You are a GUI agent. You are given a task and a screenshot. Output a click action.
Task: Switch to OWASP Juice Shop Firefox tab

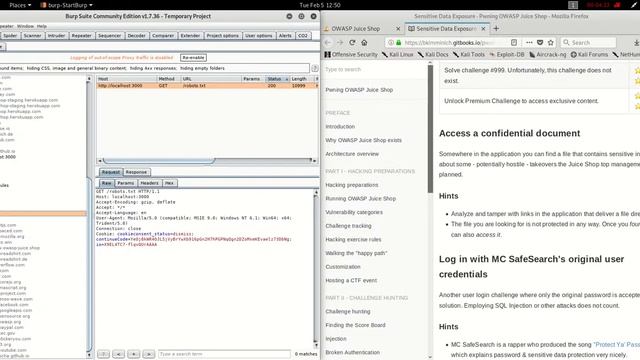pos(356,29)
